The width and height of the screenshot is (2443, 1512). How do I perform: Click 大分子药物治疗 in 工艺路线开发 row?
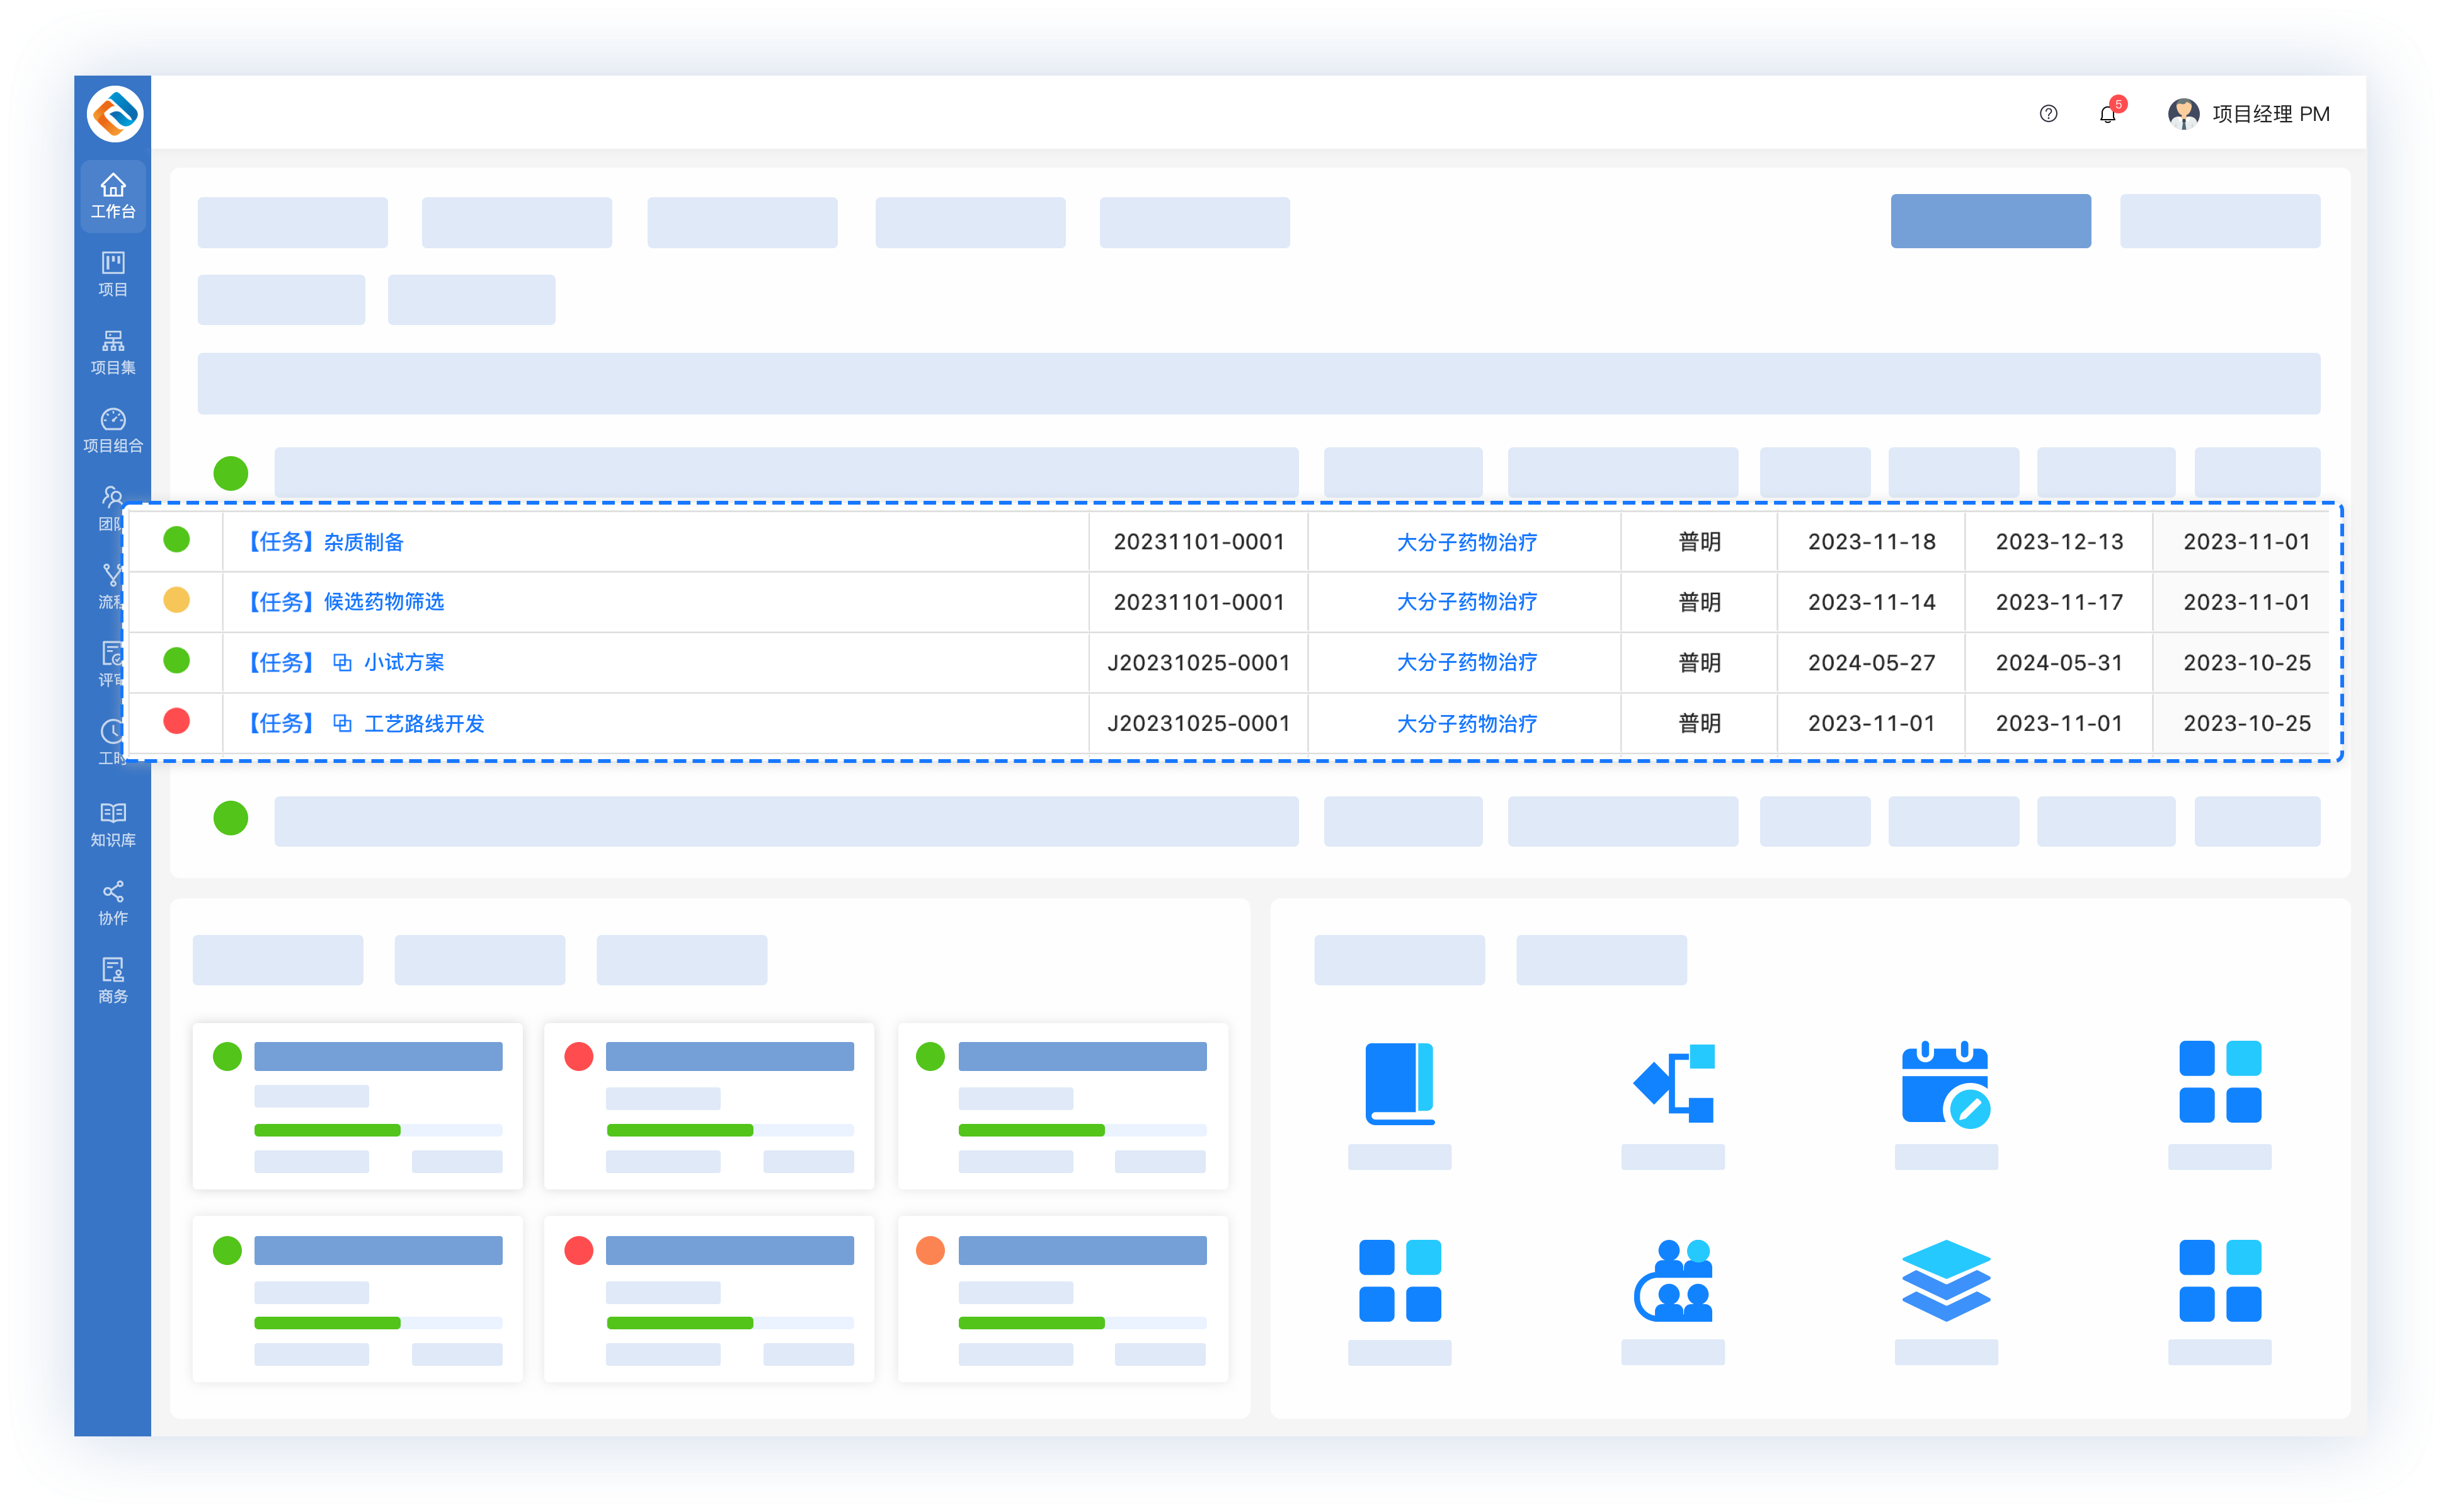pyautogui.click(x=1466, y=723)
